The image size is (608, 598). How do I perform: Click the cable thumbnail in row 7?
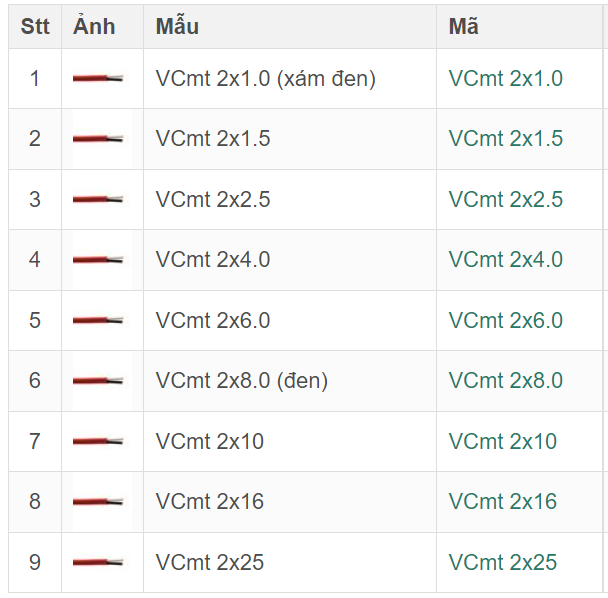[99, 442]
